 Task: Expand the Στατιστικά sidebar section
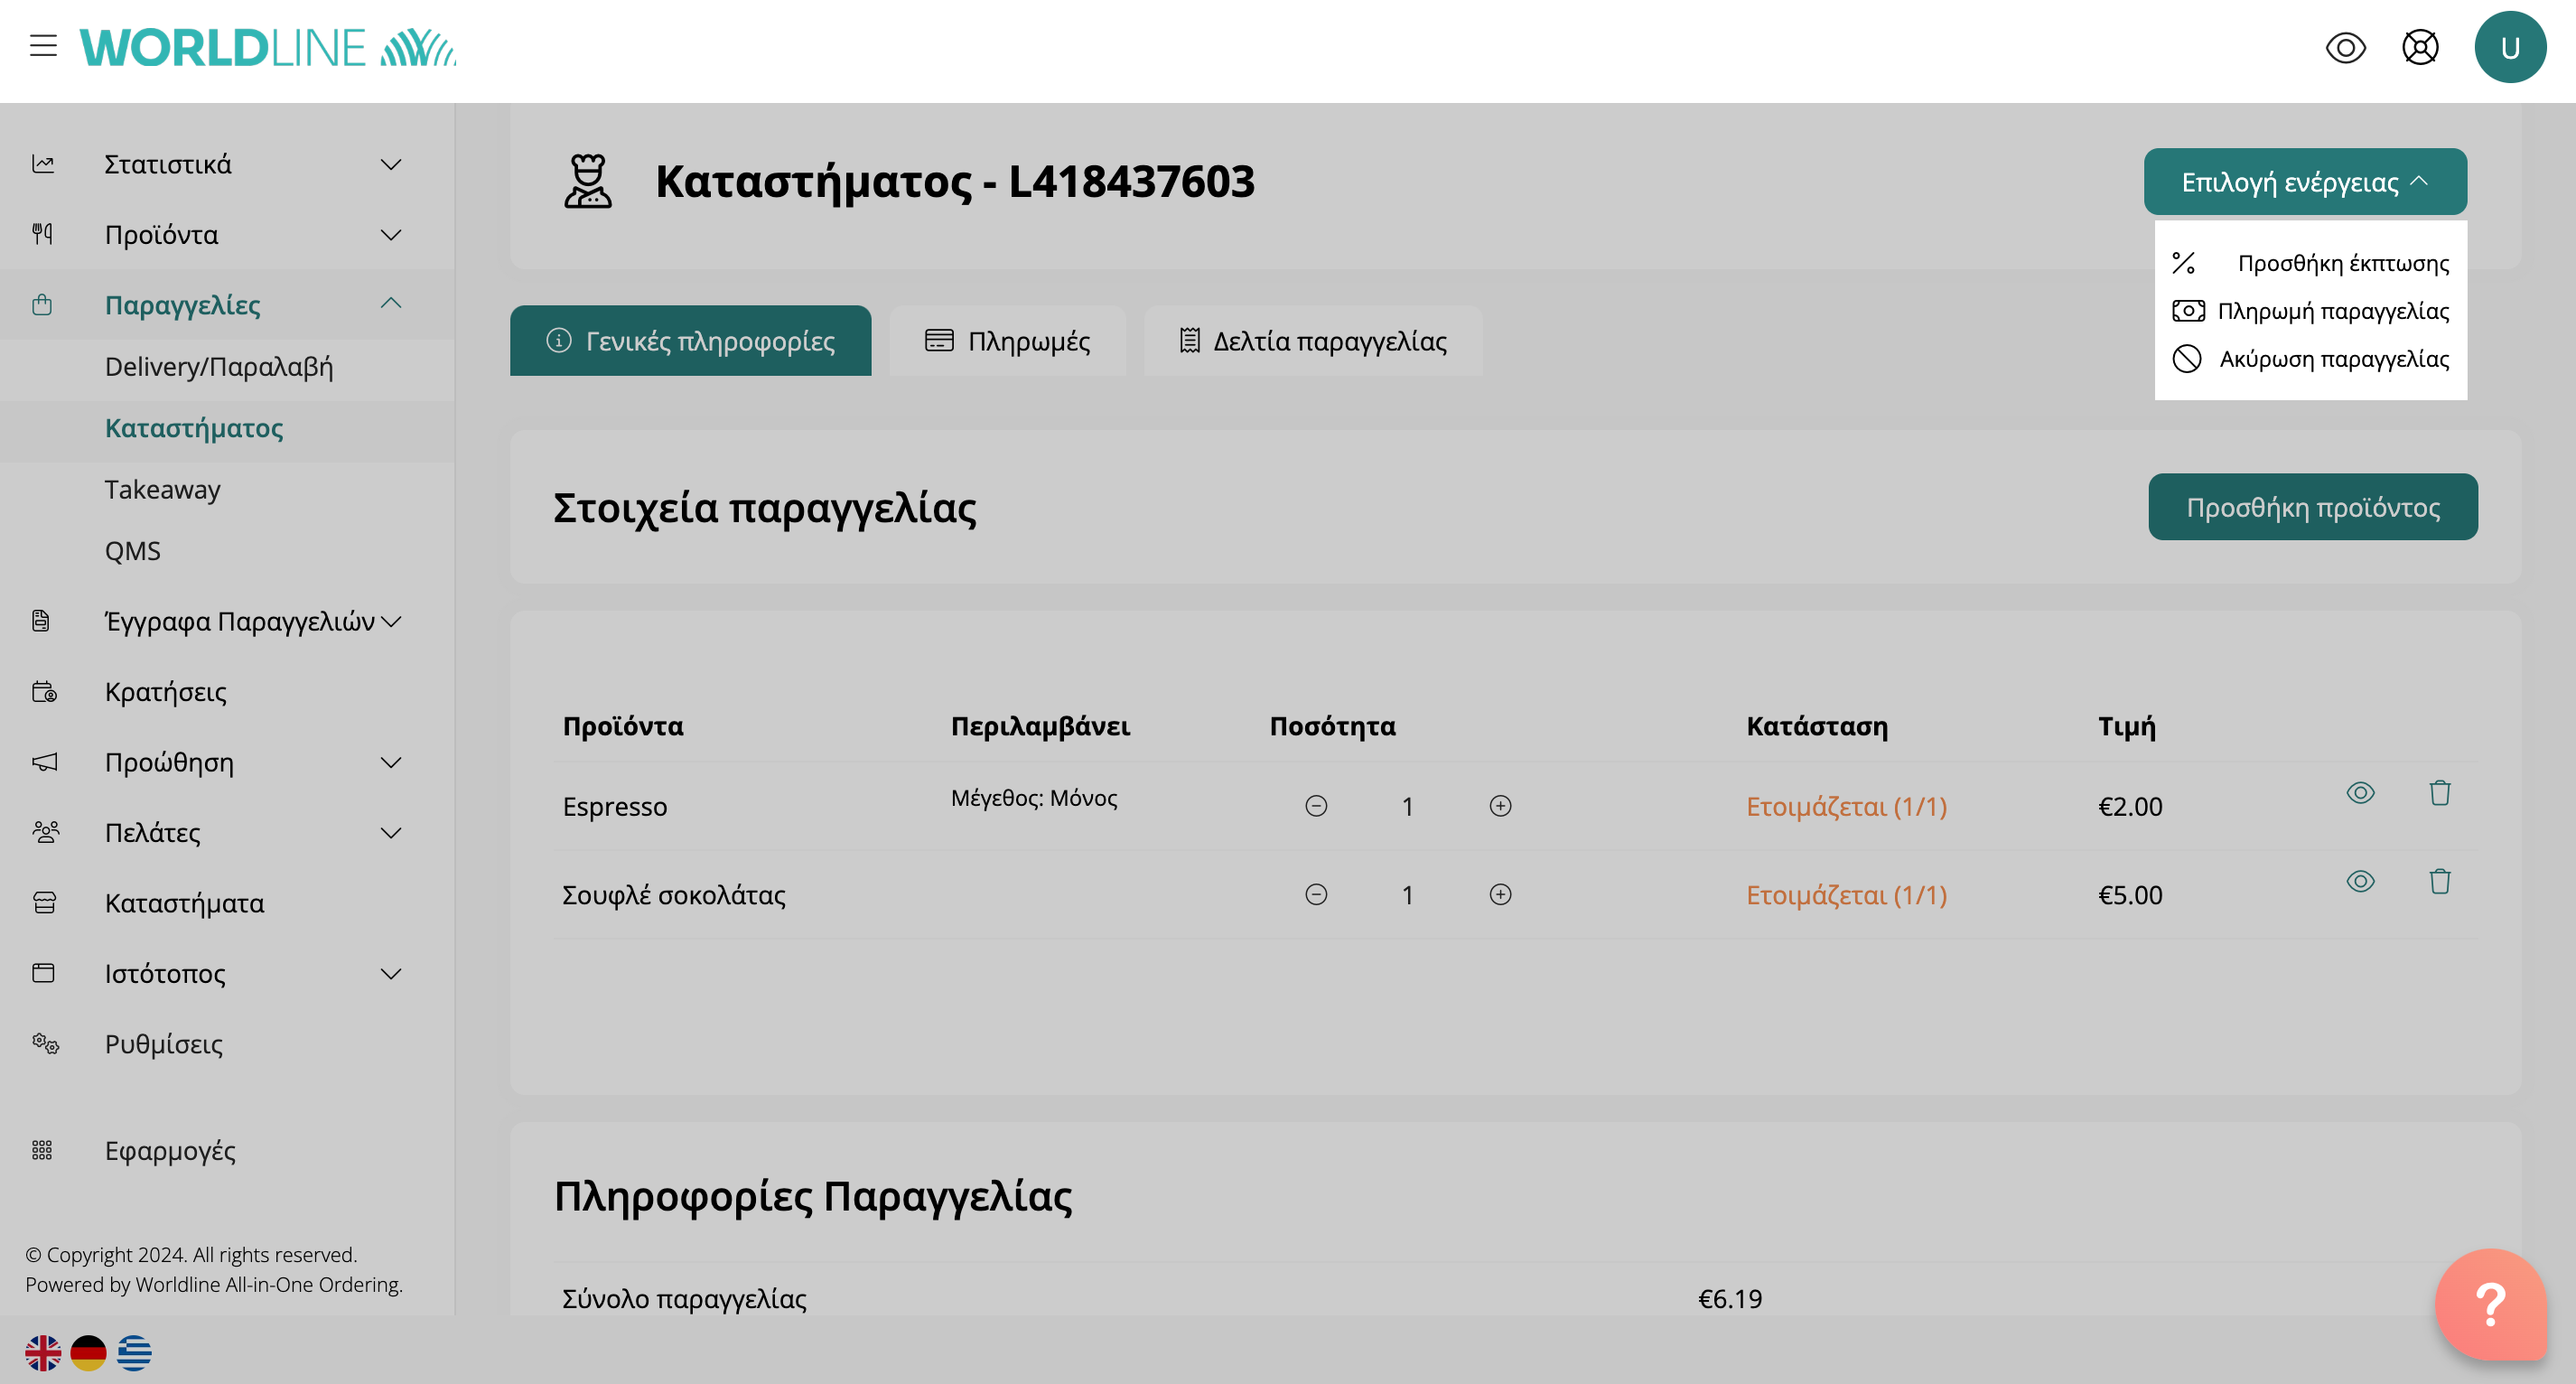click(391, 164)
